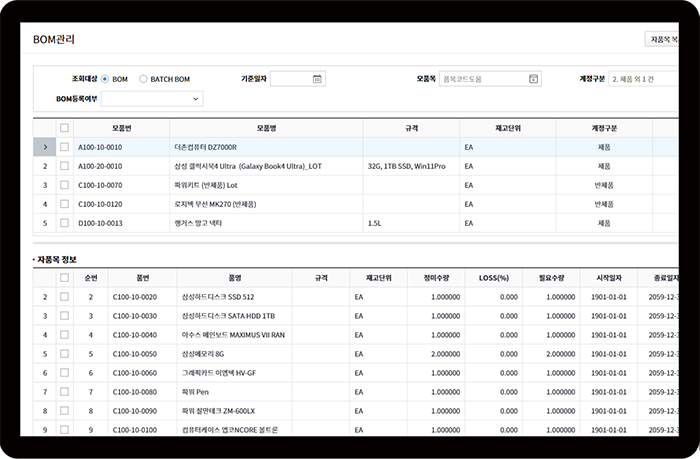This screenshot has width=700, height=459.
Task: Check the box for child item C100-10-0020
Action: pyautogui.click(x=64, y=297)
